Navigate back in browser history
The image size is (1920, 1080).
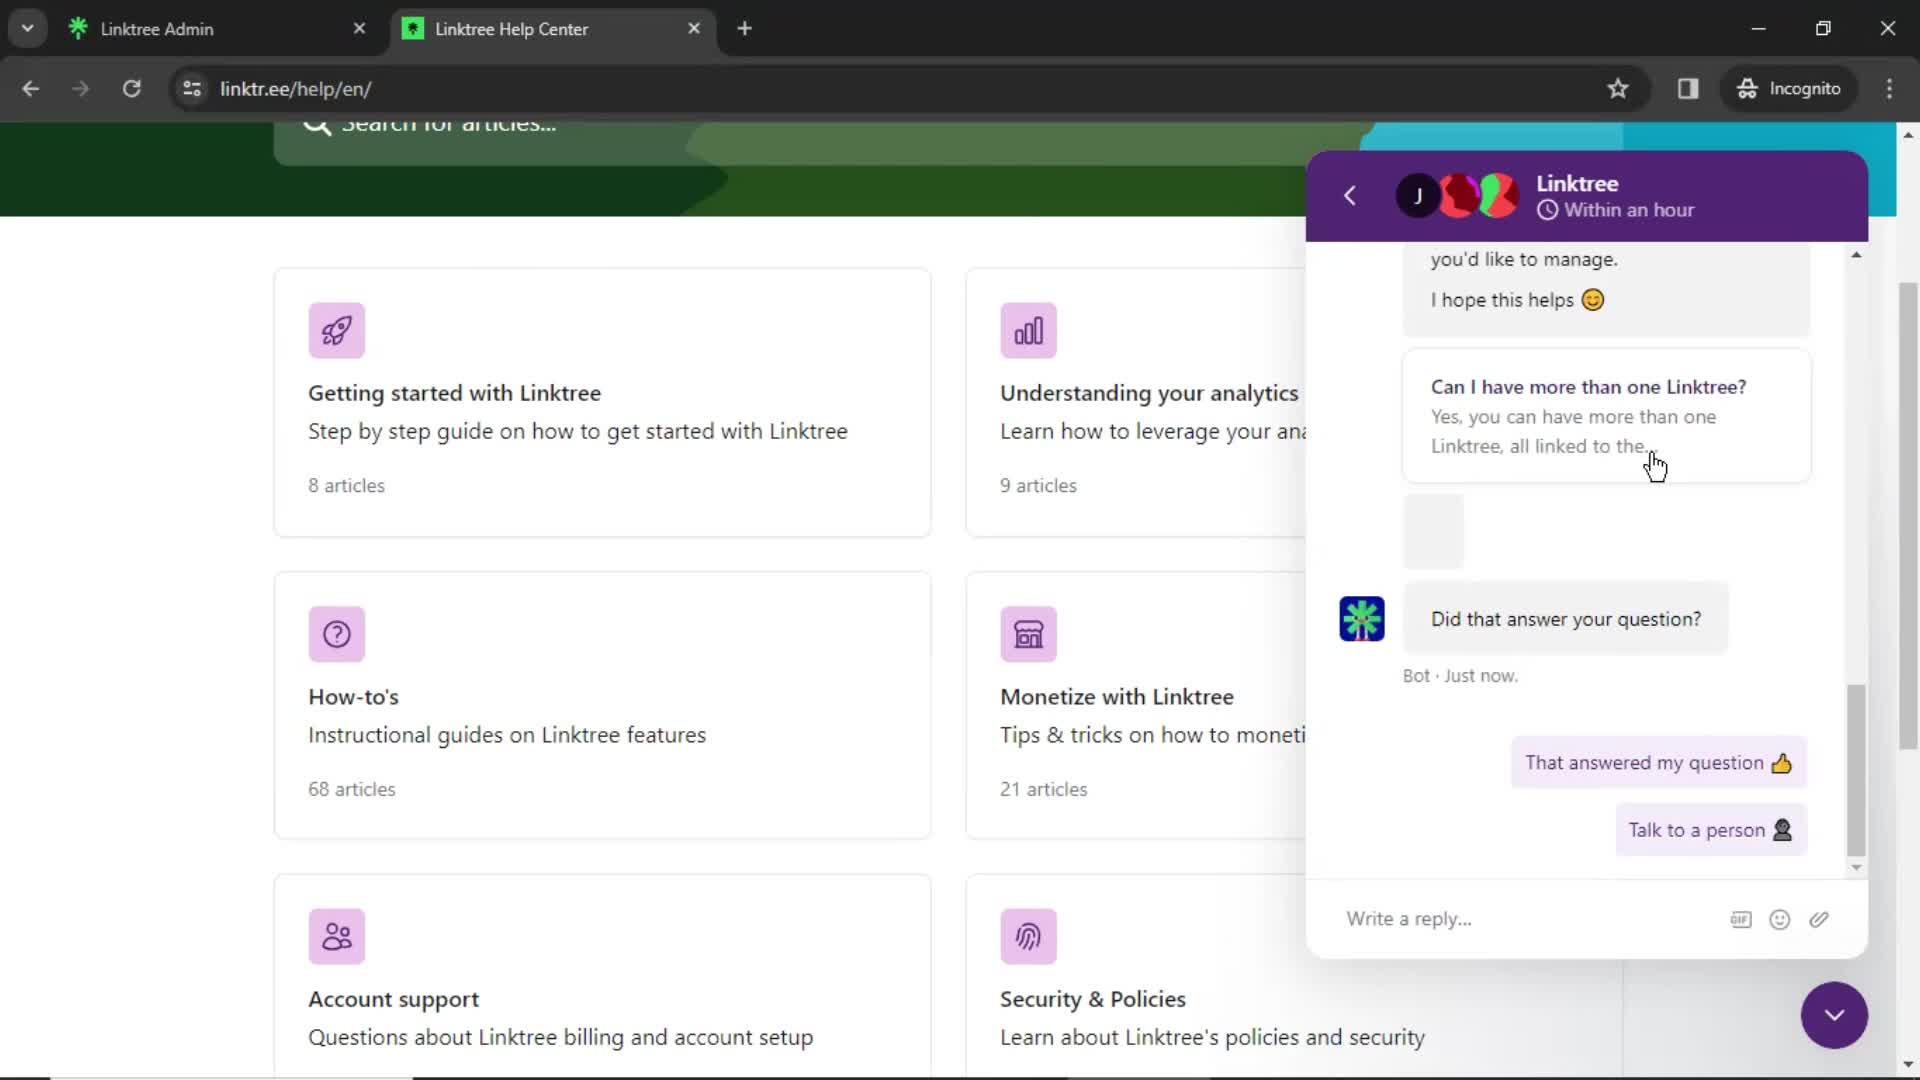[31, 88]
